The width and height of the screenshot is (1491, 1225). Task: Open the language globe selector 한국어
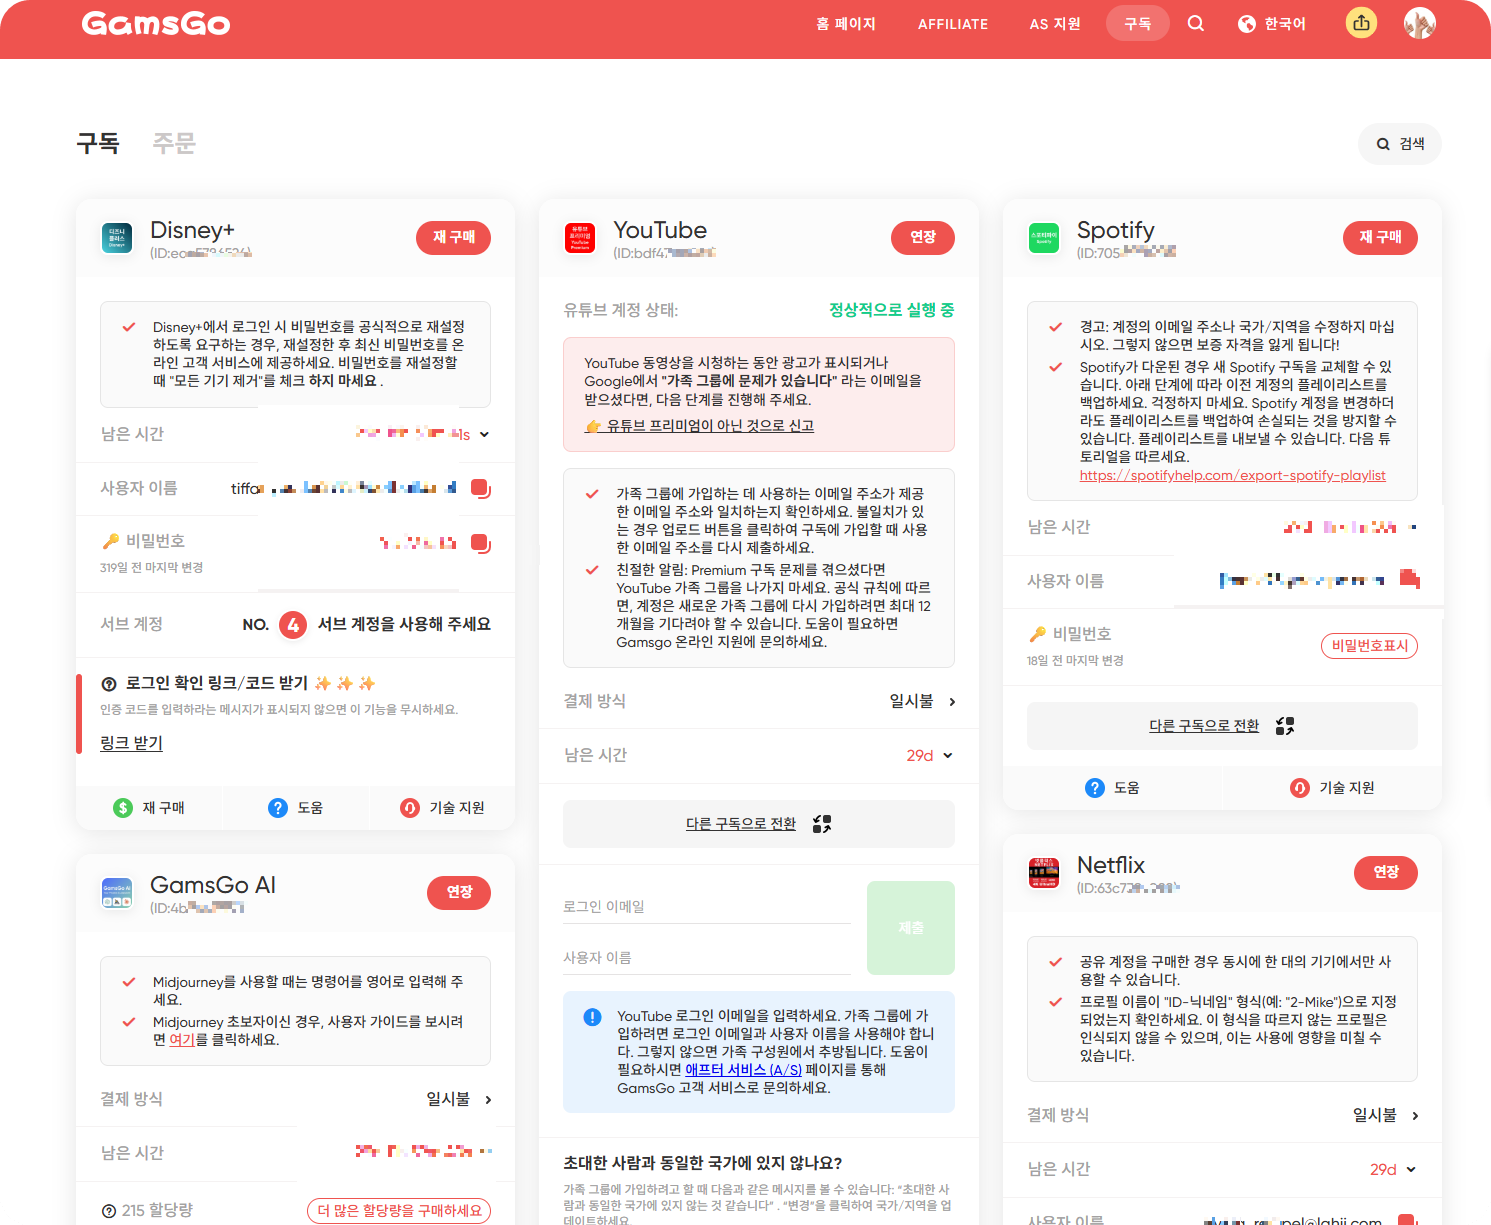(1272, 24)
